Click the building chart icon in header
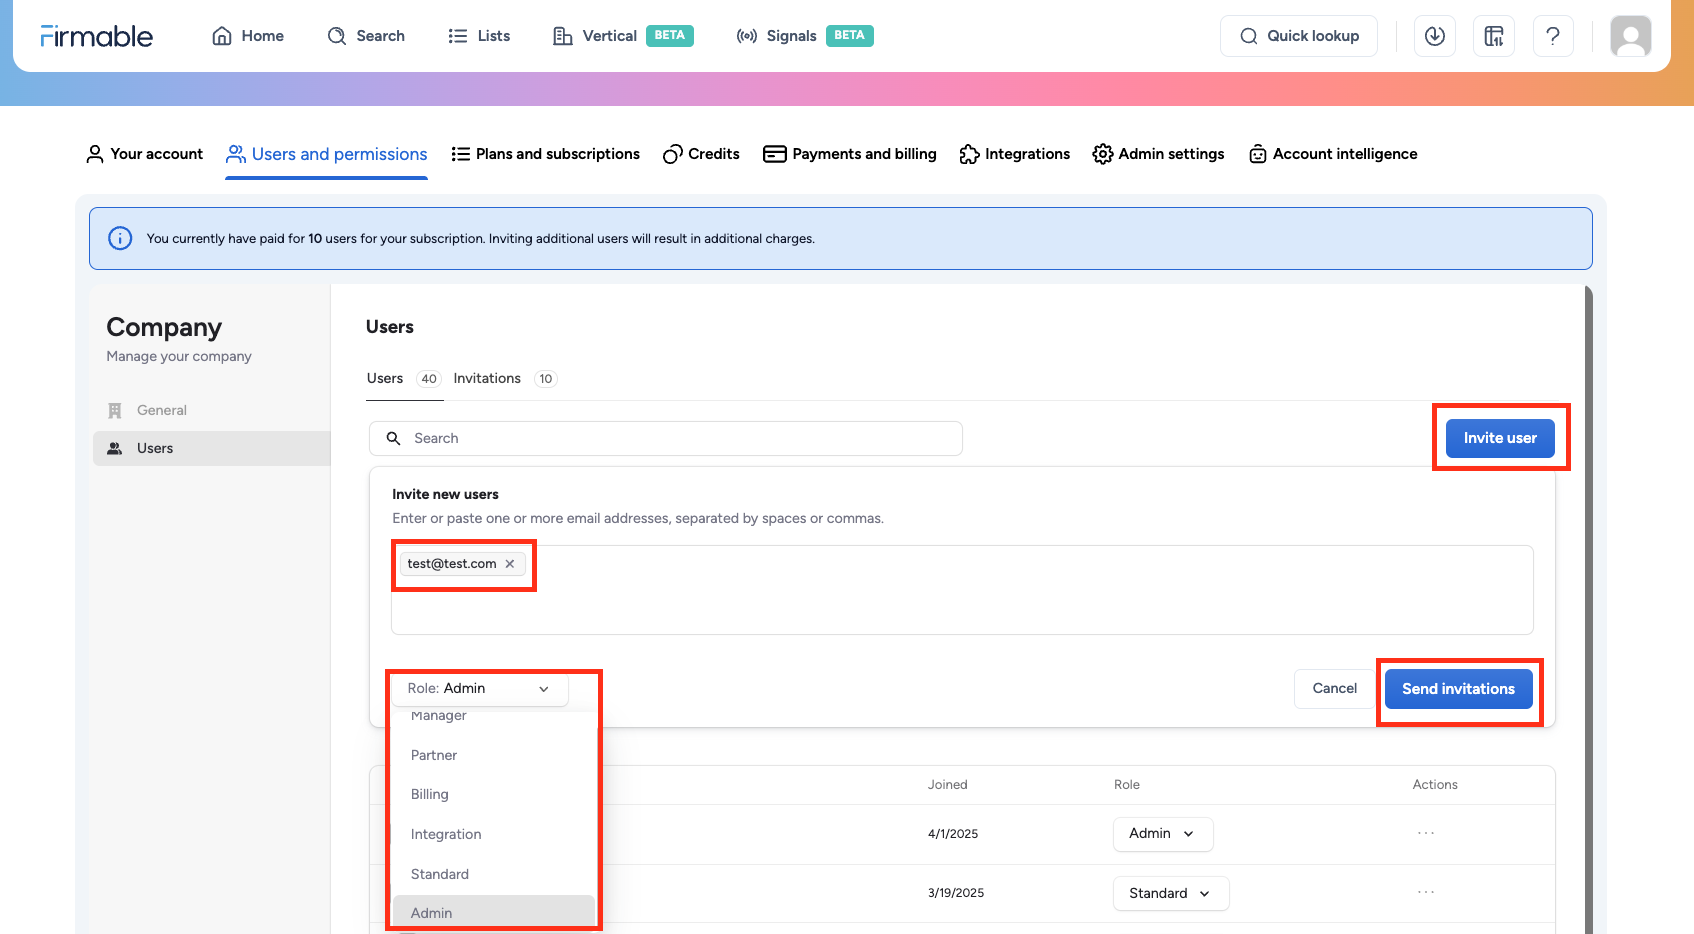The height and width of the screenshot is (934, 1694). pos(1494,36)
